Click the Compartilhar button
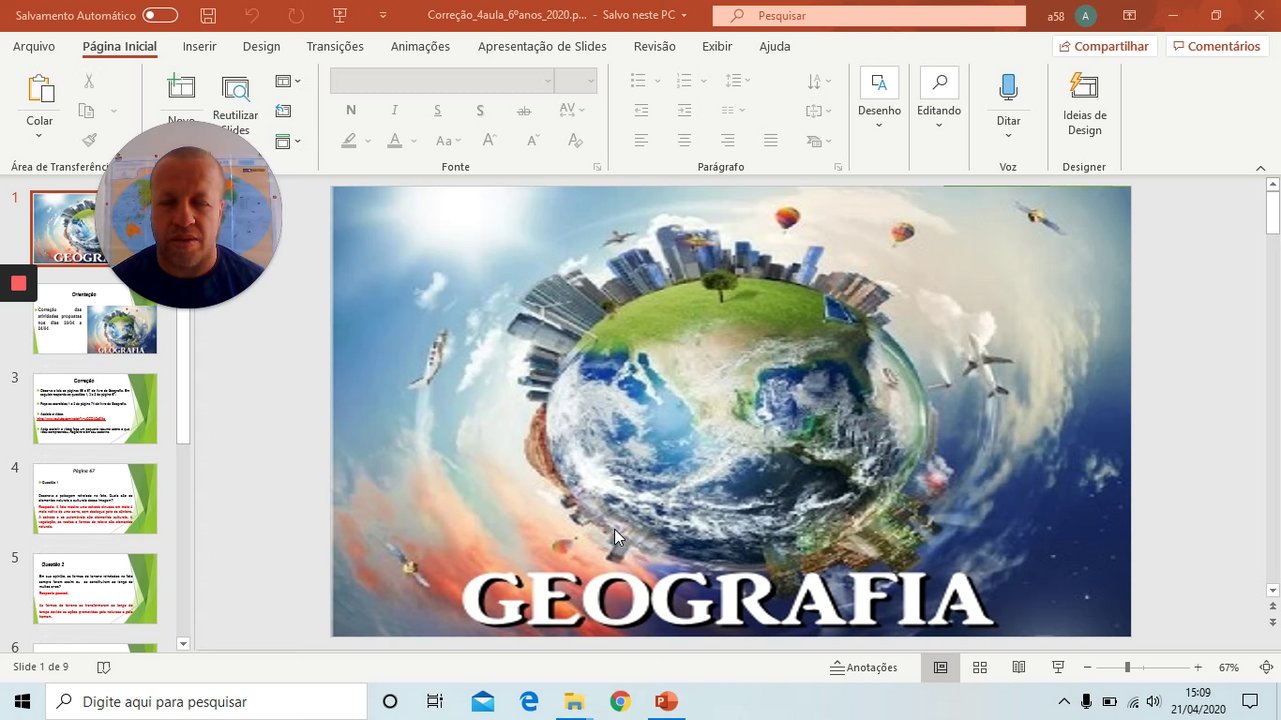This screenshot has width=1281, height=720. pyautogui.click(x=1104, y=46)
